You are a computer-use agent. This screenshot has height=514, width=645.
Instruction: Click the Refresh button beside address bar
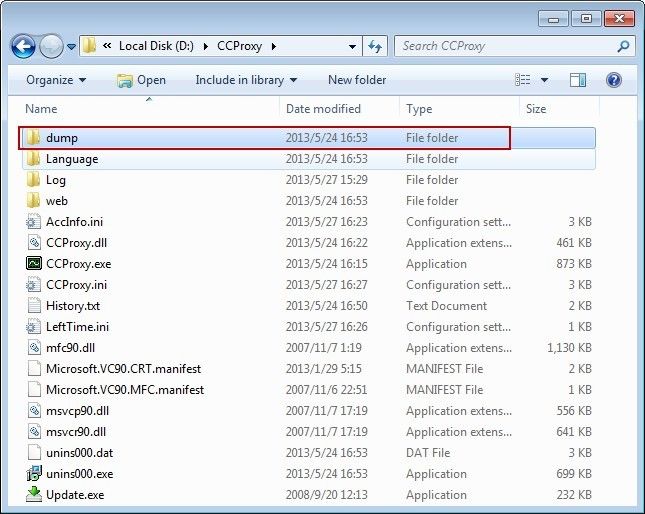coord(375,46)
